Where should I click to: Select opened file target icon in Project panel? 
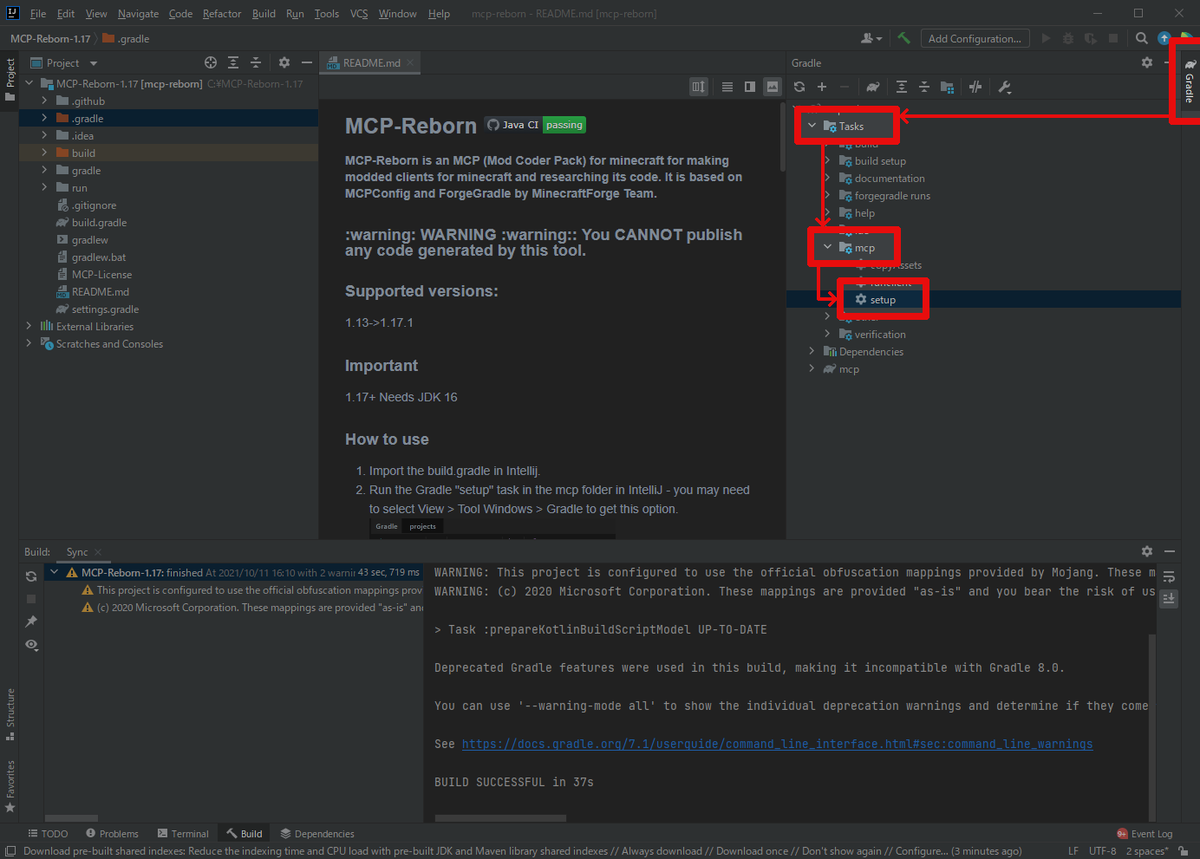tap(210, 62)
